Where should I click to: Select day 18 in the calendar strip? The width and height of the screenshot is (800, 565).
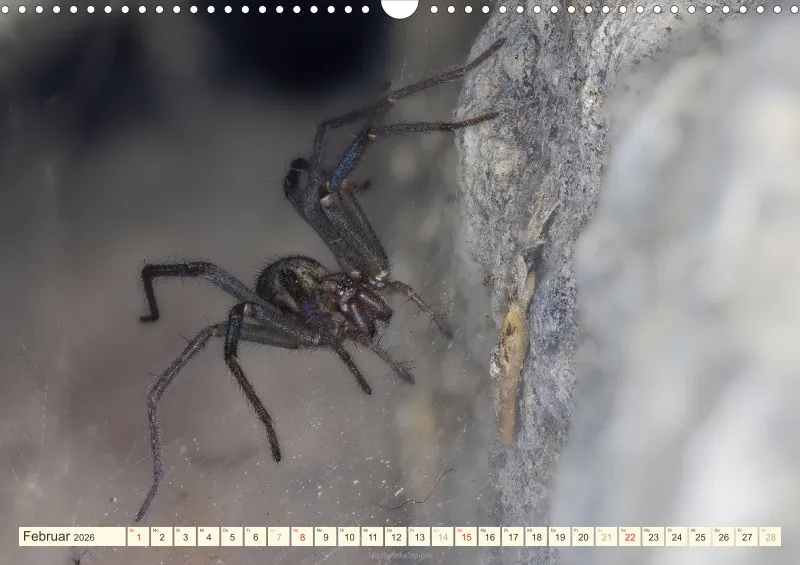(537, 536)
